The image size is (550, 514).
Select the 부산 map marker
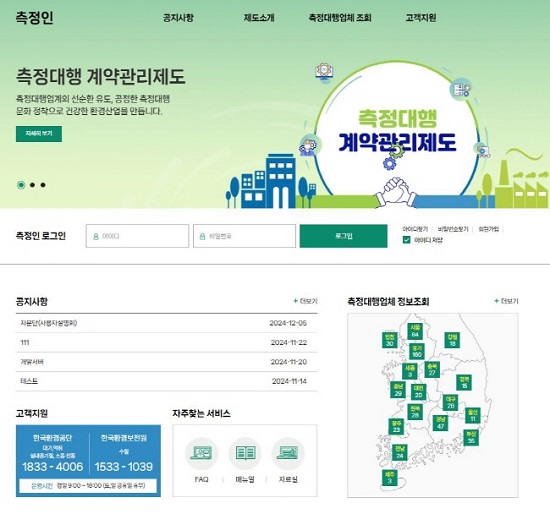pyautogui.click(x=471, y=437)
